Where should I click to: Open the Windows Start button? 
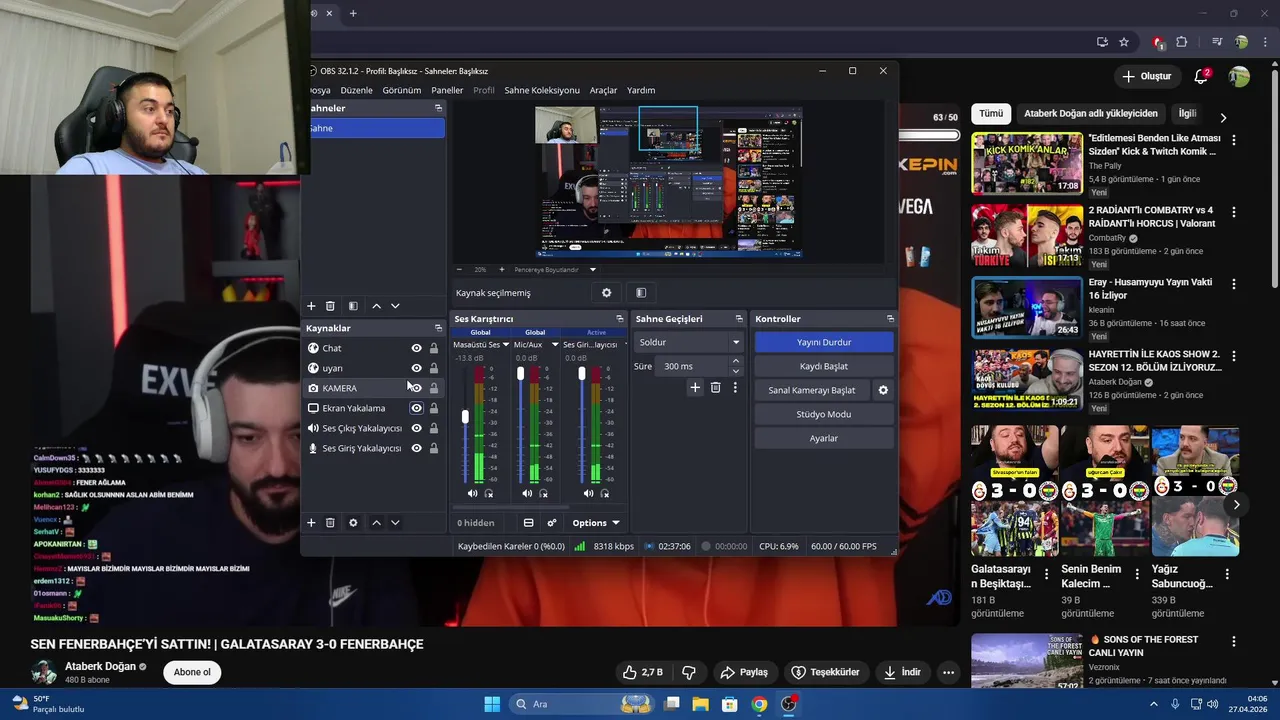coord(492,704)
